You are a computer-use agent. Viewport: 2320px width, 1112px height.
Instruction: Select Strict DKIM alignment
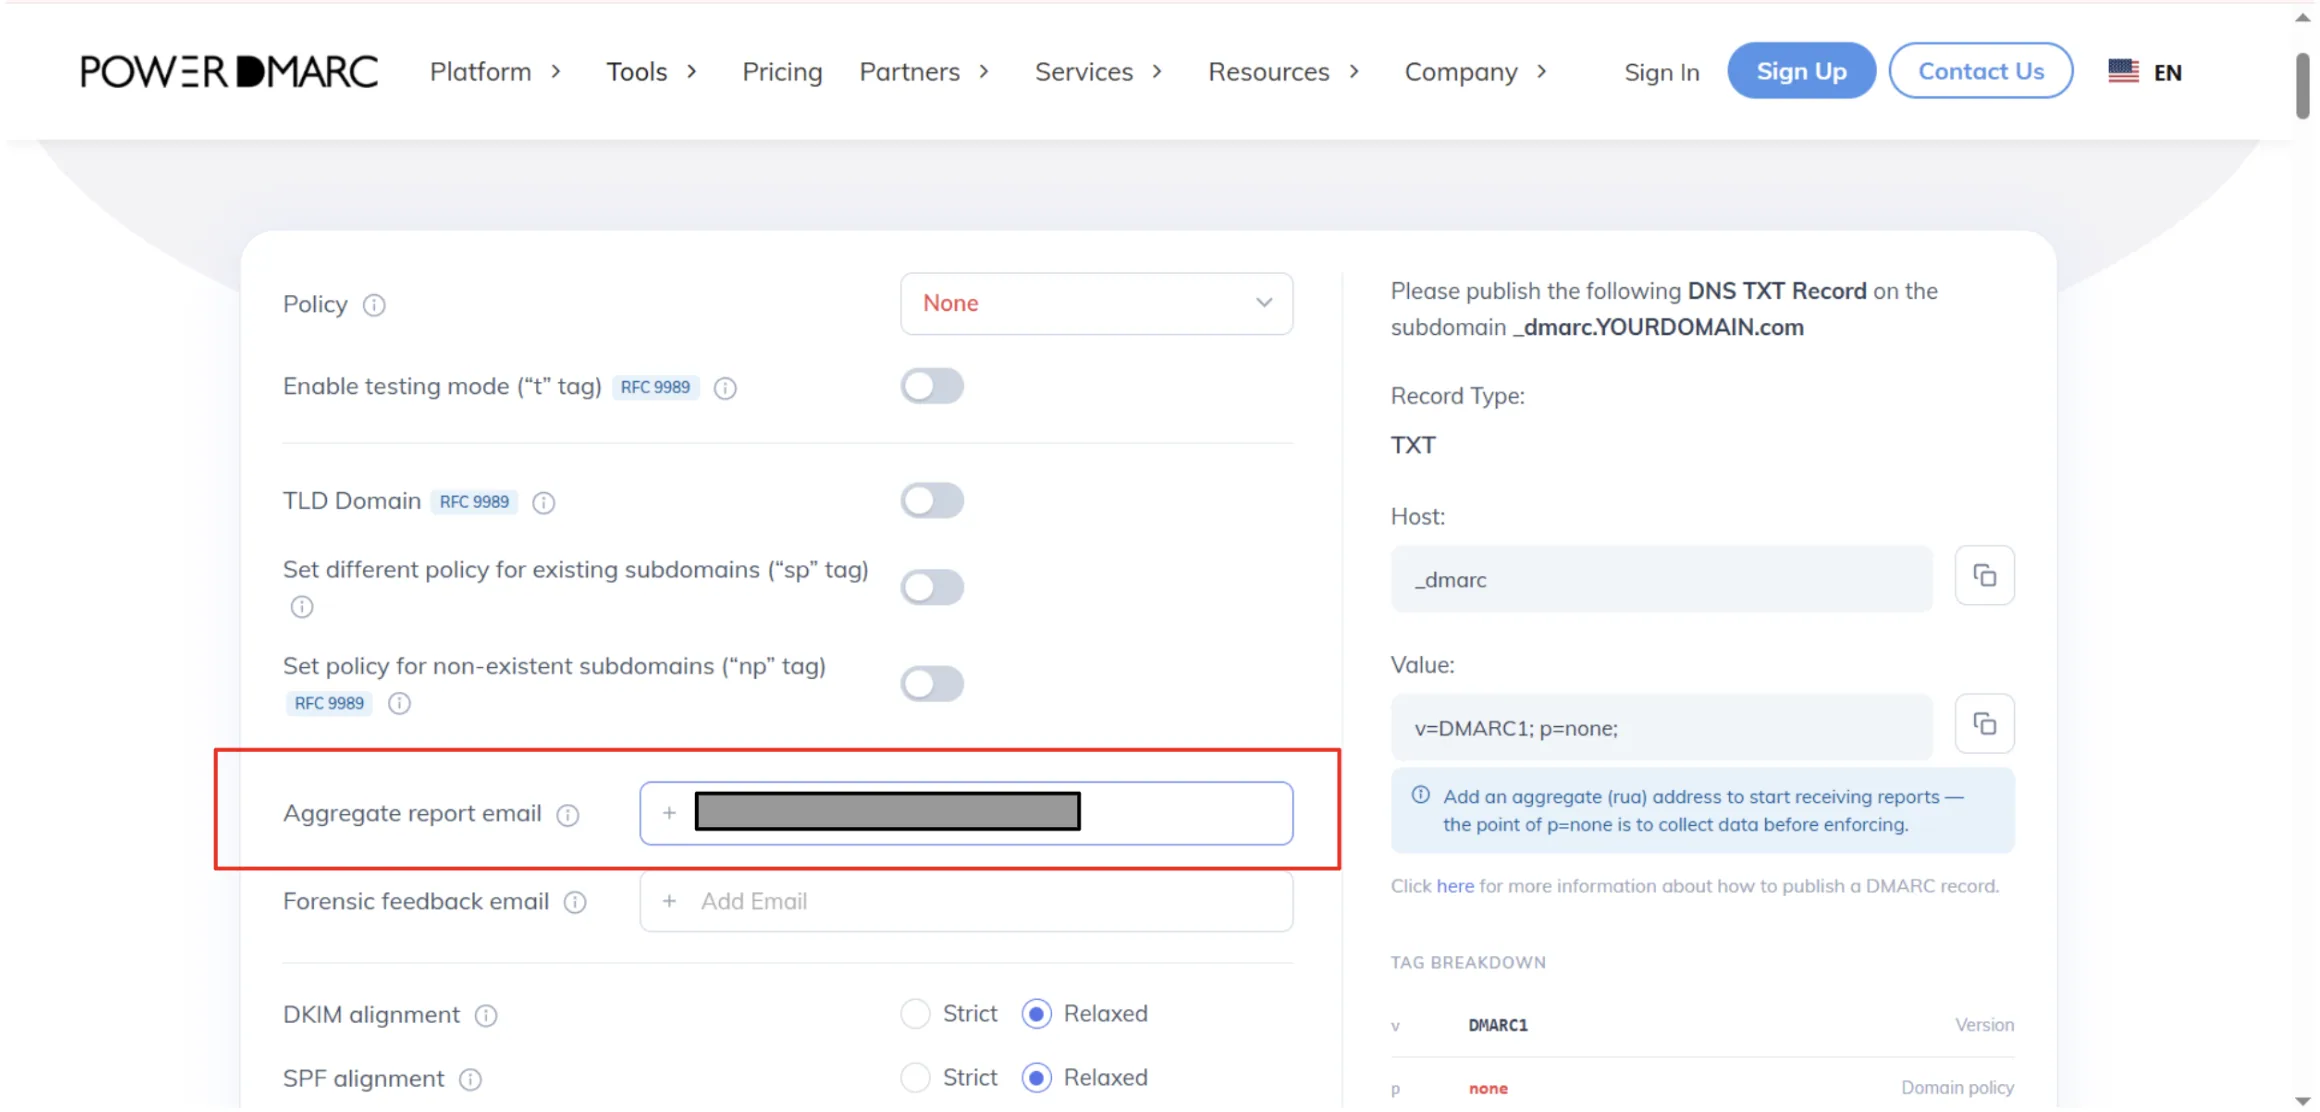click(x=915, y=1014)
